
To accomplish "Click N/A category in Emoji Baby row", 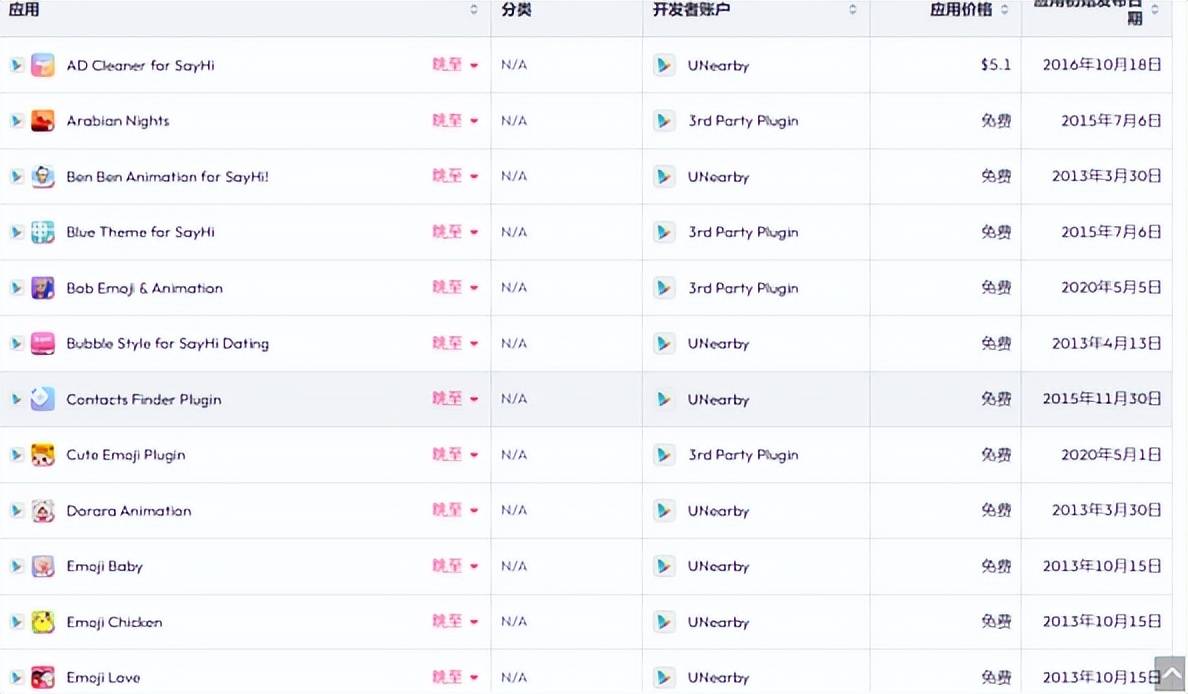I will point(514,566).
